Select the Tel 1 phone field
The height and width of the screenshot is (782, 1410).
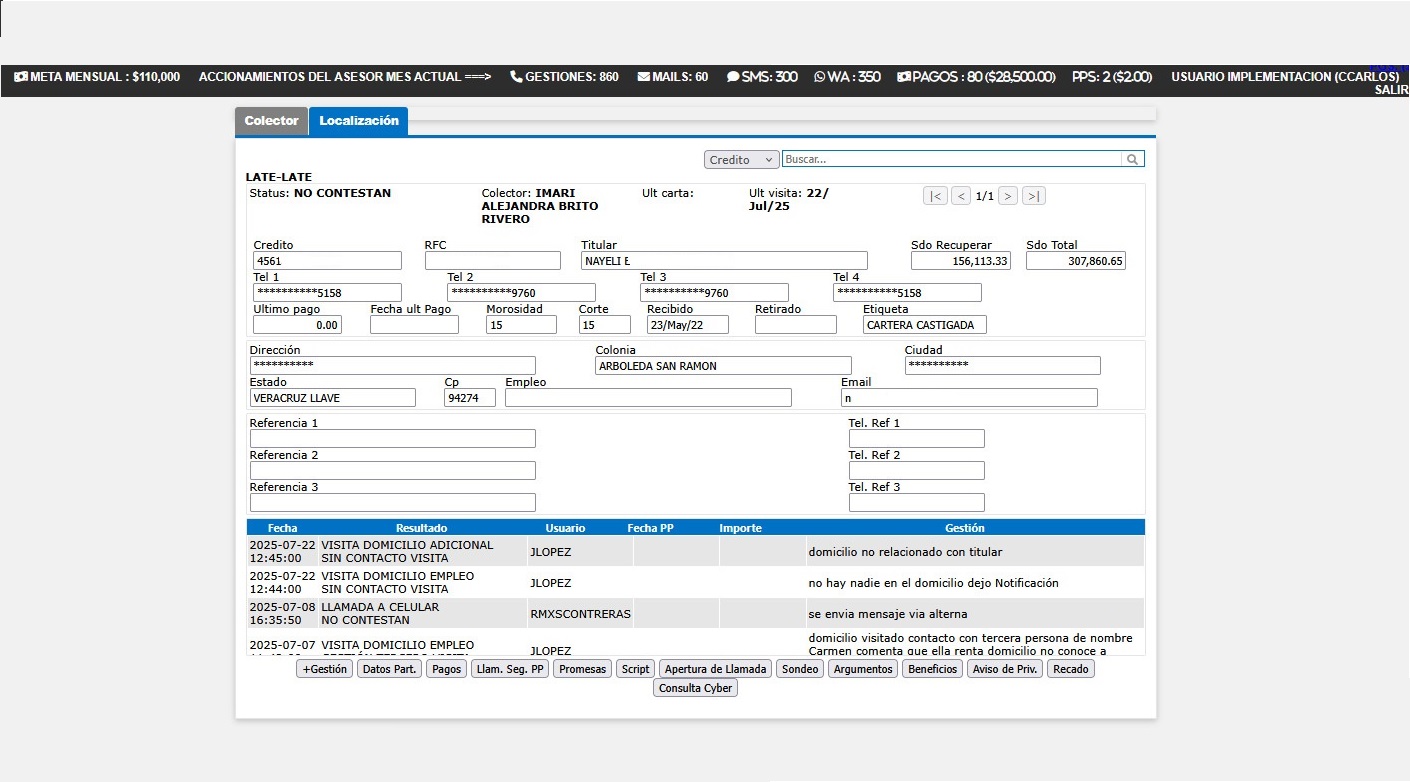(327, 293)
